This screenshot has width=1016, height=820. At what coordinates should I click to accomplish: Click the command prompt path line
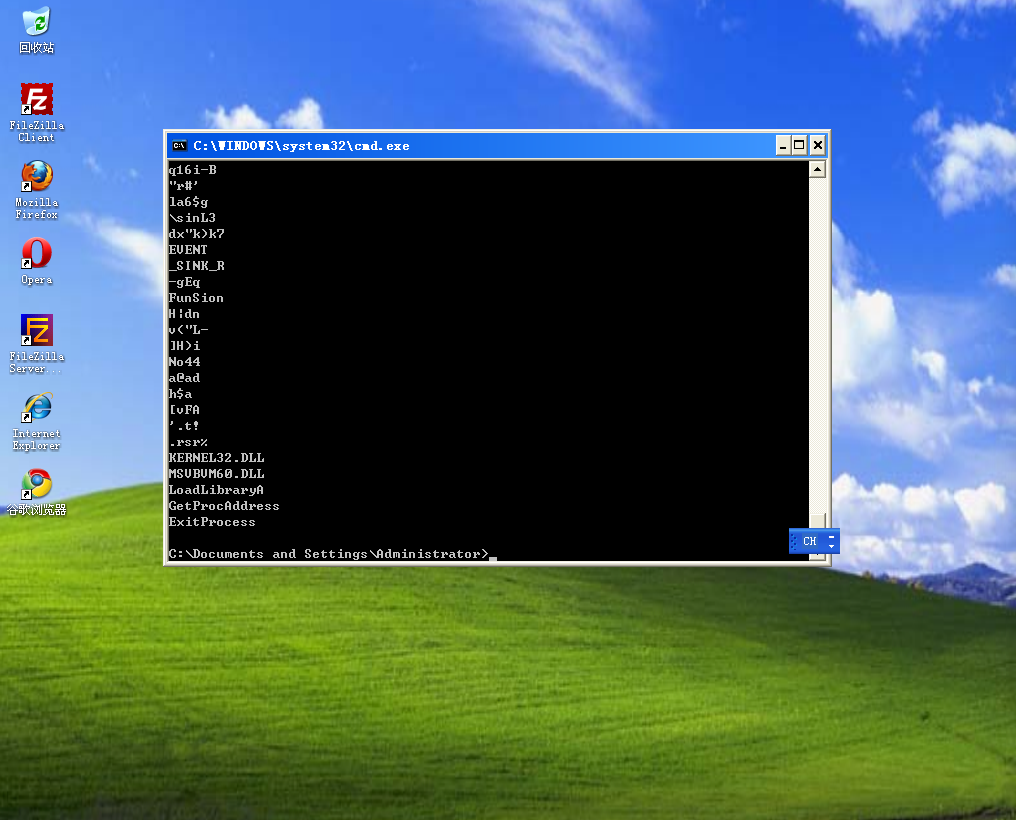329,554
